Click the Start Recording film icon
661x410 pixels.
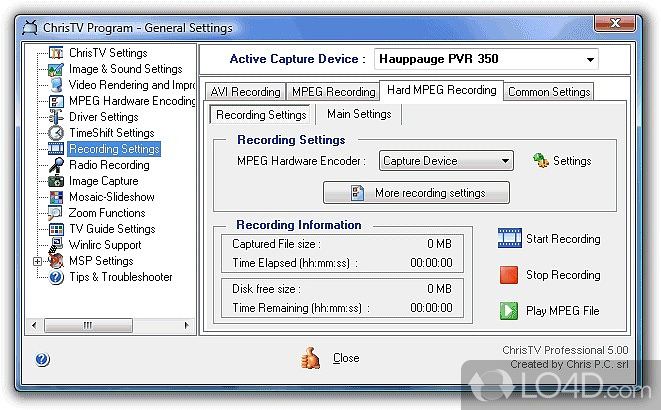point(510,239)
